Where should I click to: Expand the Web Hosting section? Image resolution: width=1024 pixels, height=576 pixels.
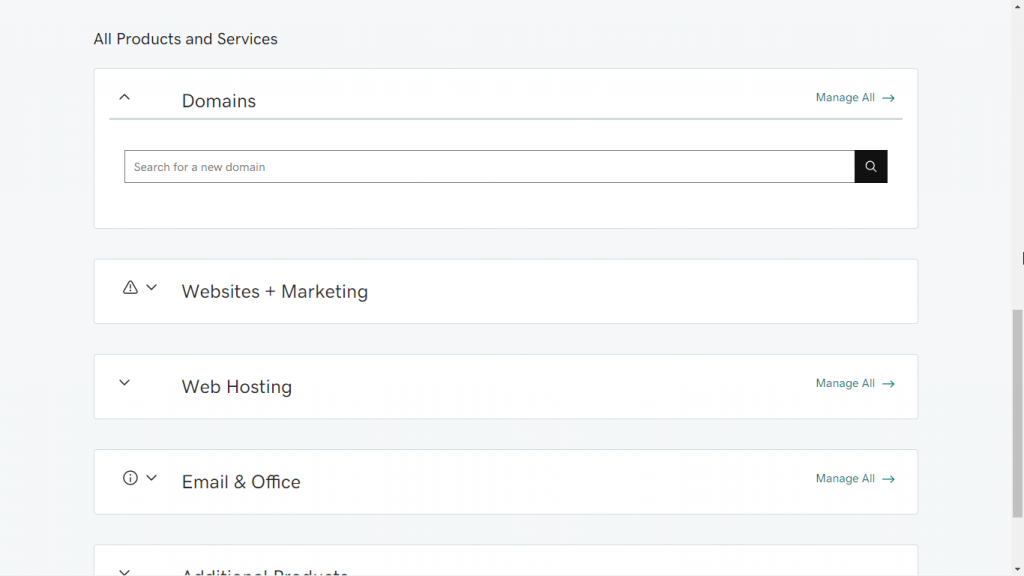124,382
